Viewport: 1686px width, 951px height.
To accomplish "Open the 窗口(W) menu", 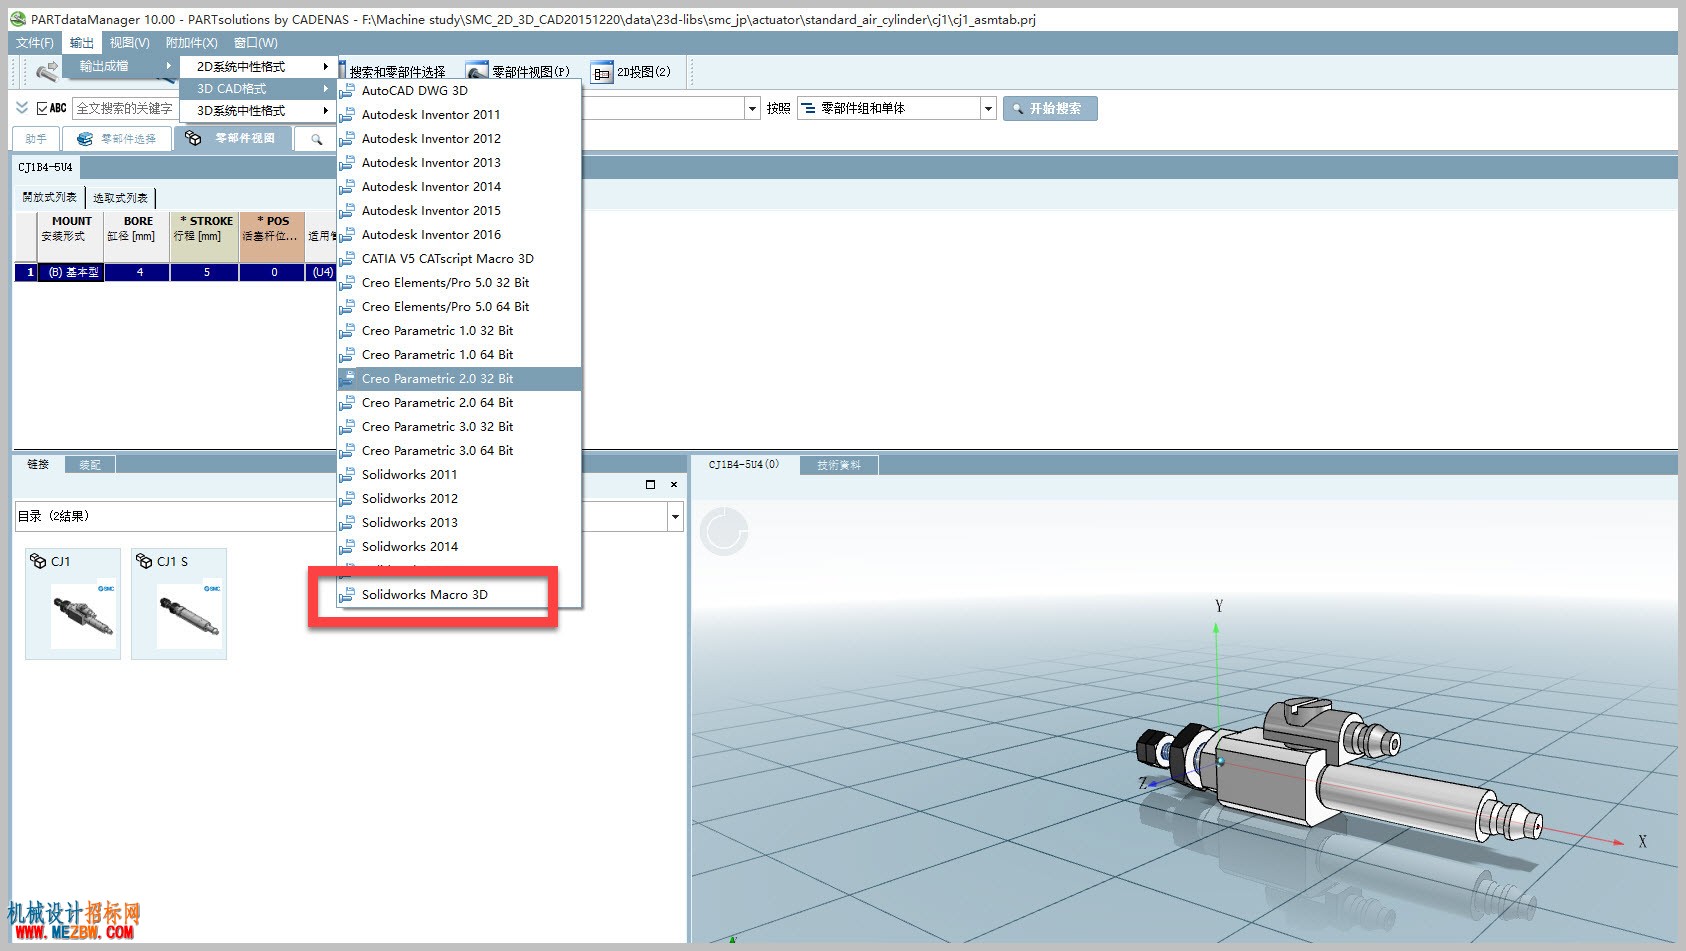I will click(256, 43).
